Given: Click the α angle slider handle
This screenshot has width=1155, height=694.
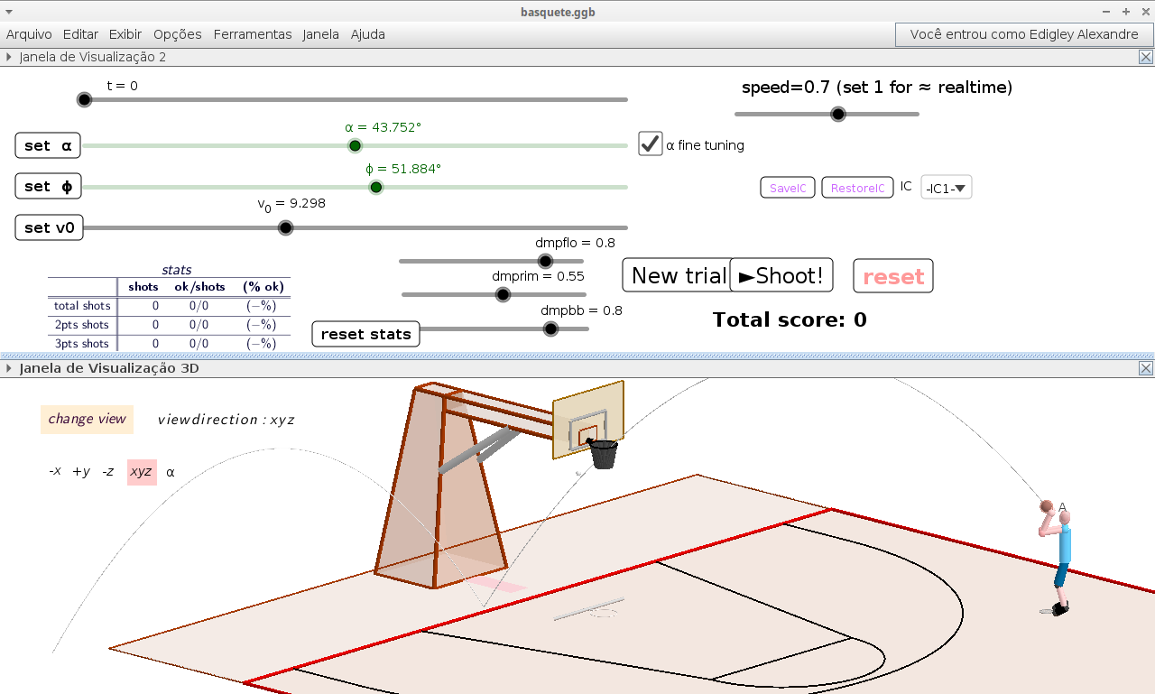Looking at the screenshot, I should (x=355, y=146).
